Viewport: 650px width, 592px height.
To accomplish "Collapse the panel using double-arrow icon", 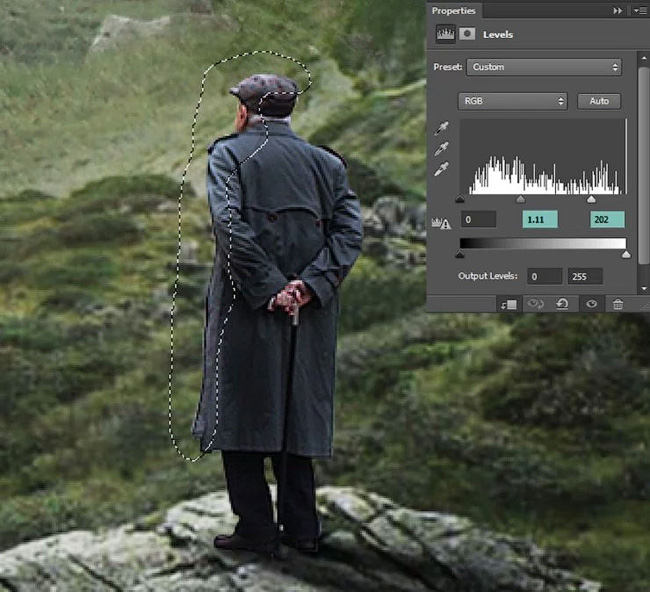I will (618, 11).
